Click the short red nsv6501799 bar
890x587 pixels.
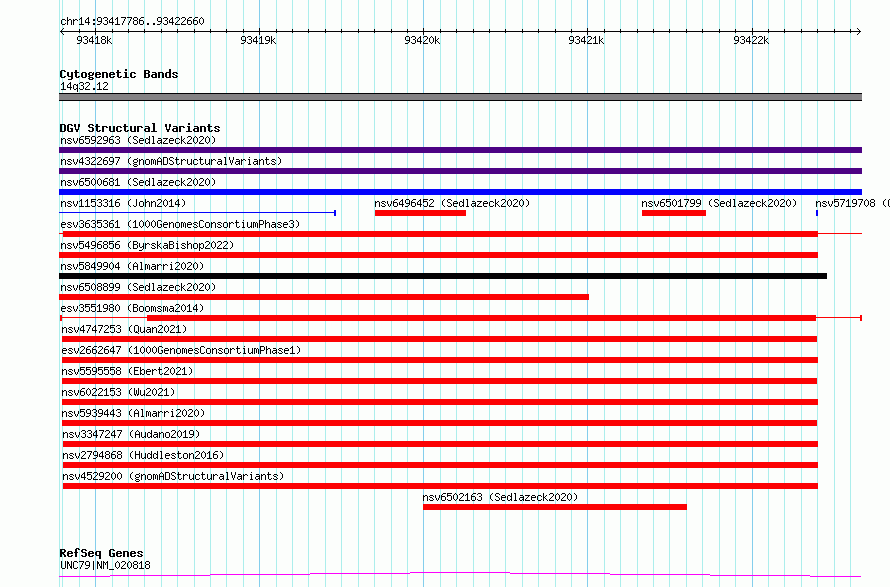click(x=674, y=213)
